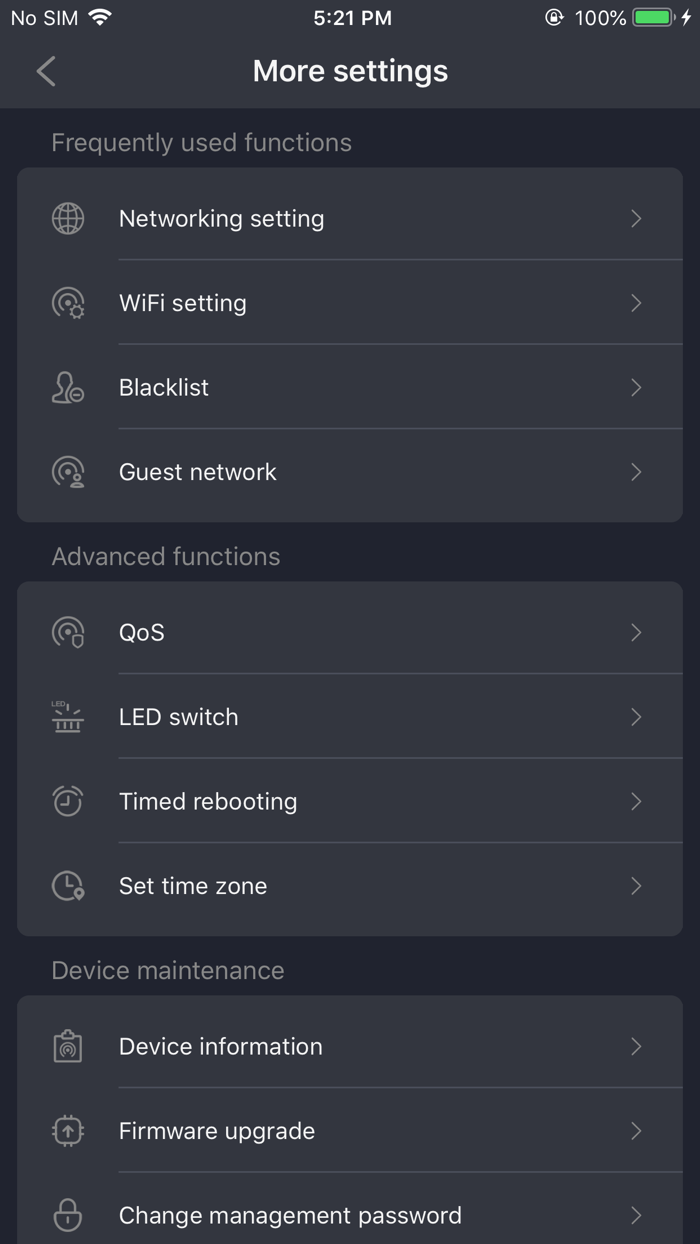Open the Blacklist settings entry
Image resolution: width=700 pixels, height=1244 pixels.
pos(350,387)
